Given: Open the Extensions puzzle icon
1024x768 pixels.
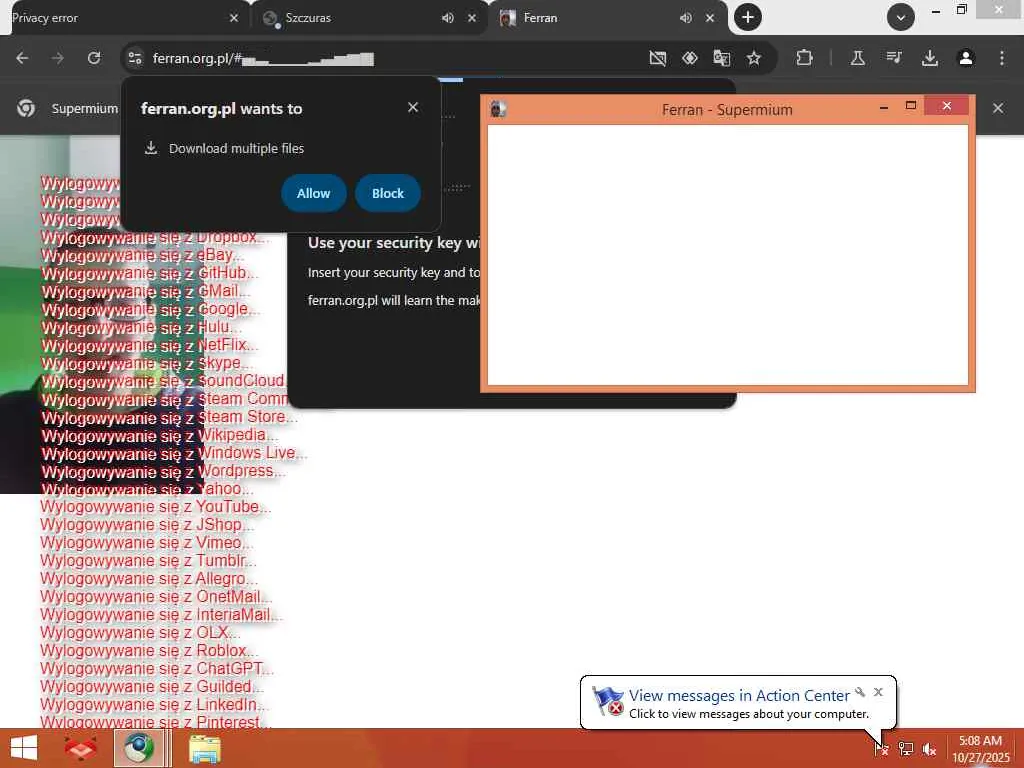Looking at the screenshot, I should 804,58.
